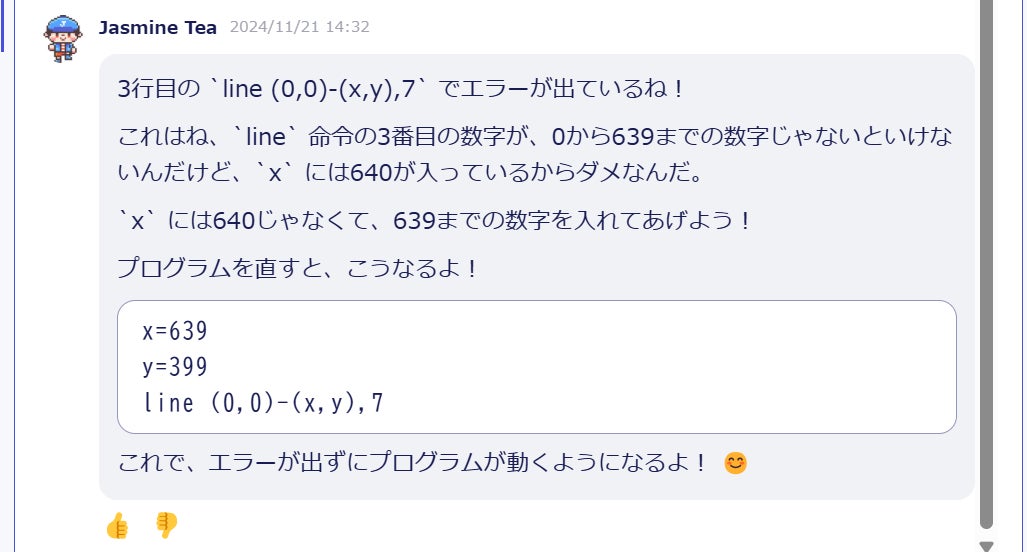Image resolution: width=1027 pixels, height=552 pixels.
Task: Click the Jasmine Tea username
Action: [158, 28]
